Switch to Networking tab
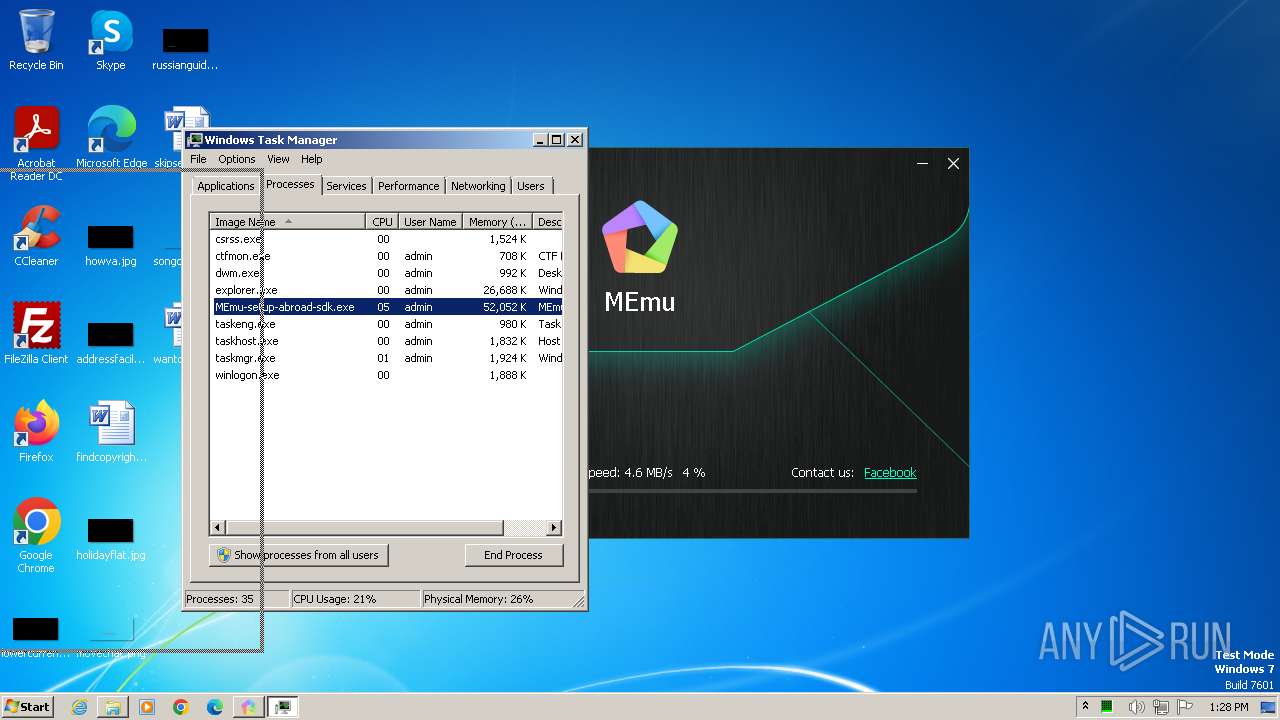Image resolution: width=1280 pixels, height=720 pixels. pos(478,186)
